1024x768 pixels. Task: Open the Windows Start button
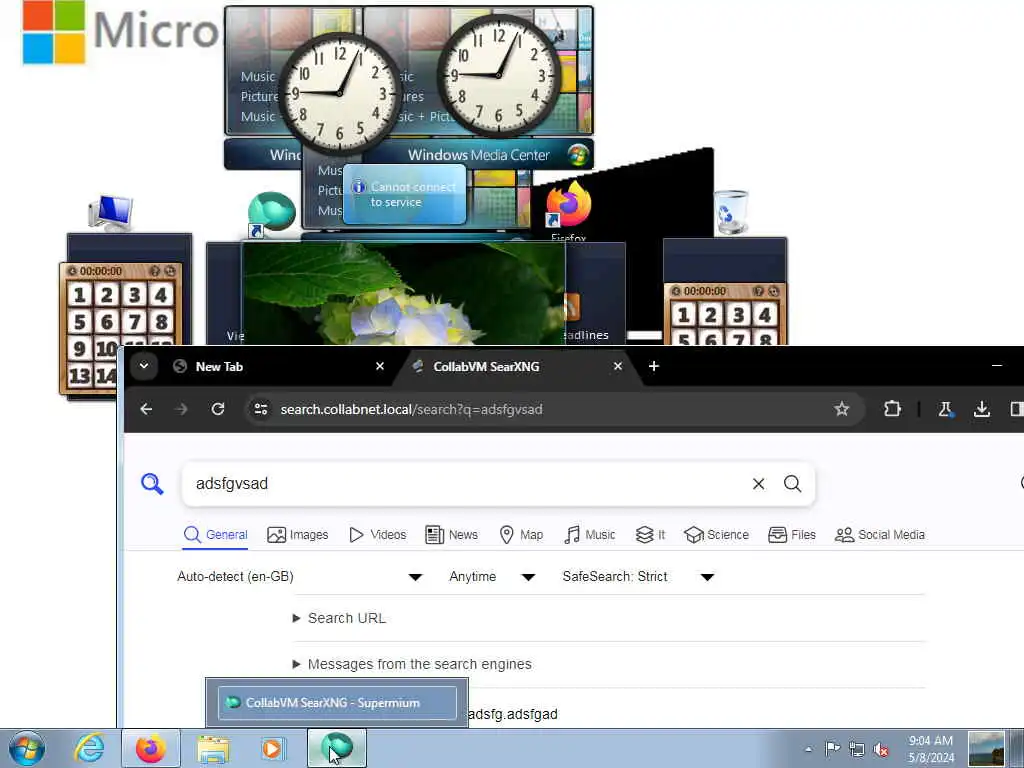point(27,748)
